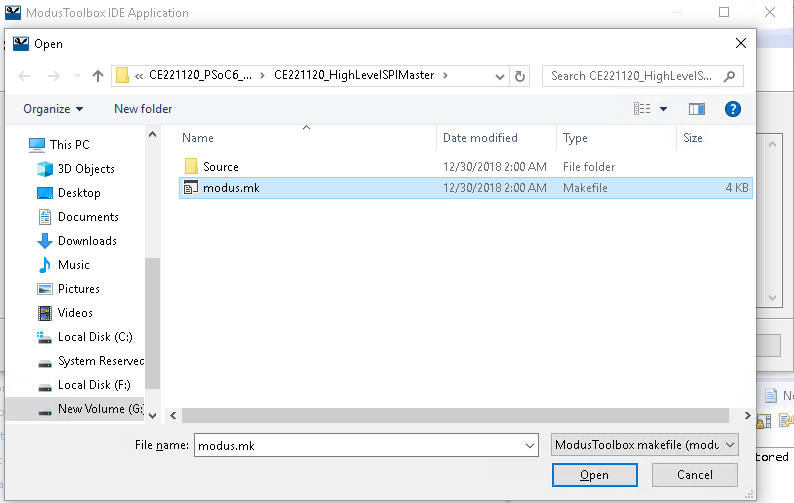The image size is (794, 503).
Task: Focus the Search CE221120_HighLevelS... box
Action: tap(642, 76)
